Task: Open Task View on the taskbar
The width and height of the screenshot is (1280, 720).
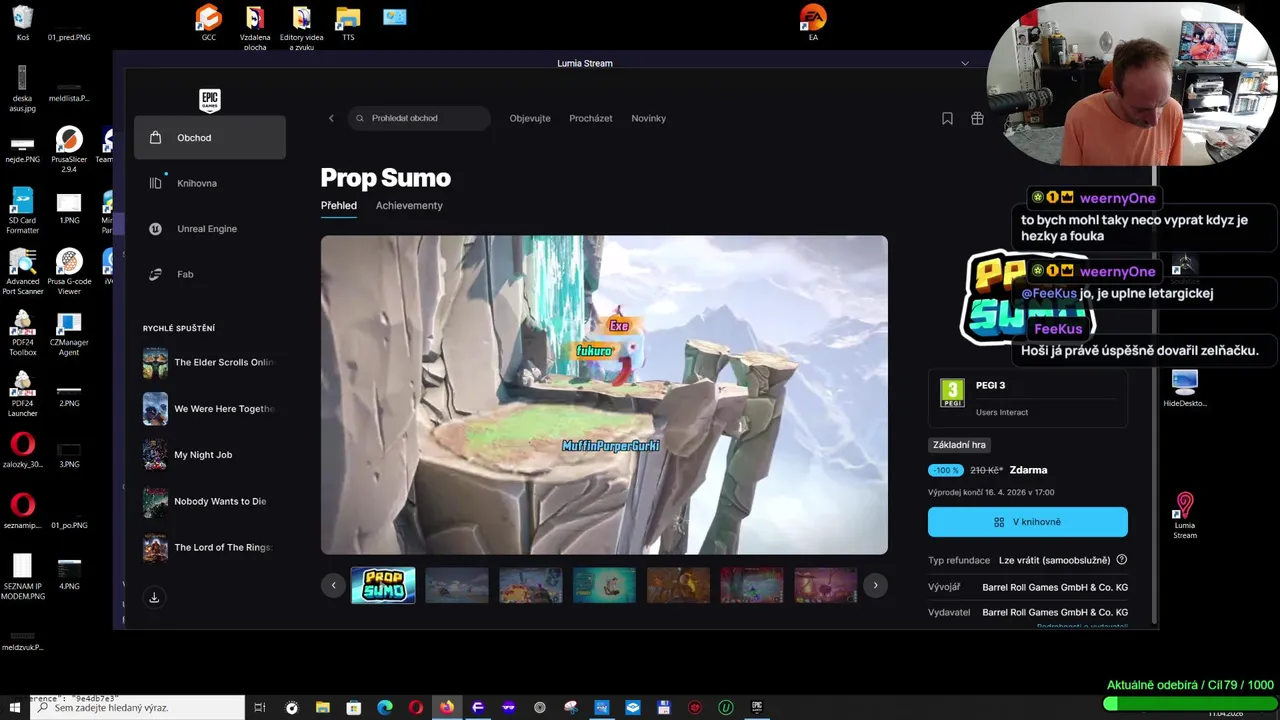Action: click(260, 707)
